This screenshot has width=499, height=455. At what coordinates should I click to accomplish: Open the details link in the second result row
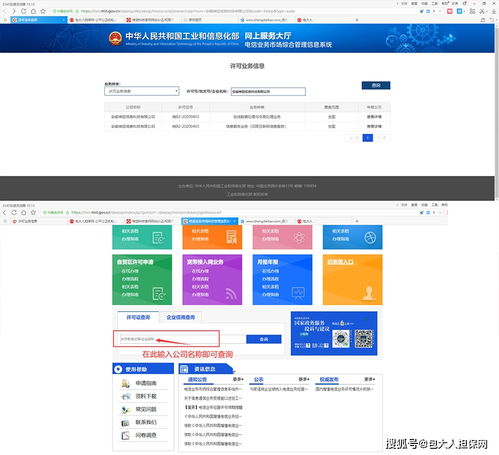coord(374,126)
